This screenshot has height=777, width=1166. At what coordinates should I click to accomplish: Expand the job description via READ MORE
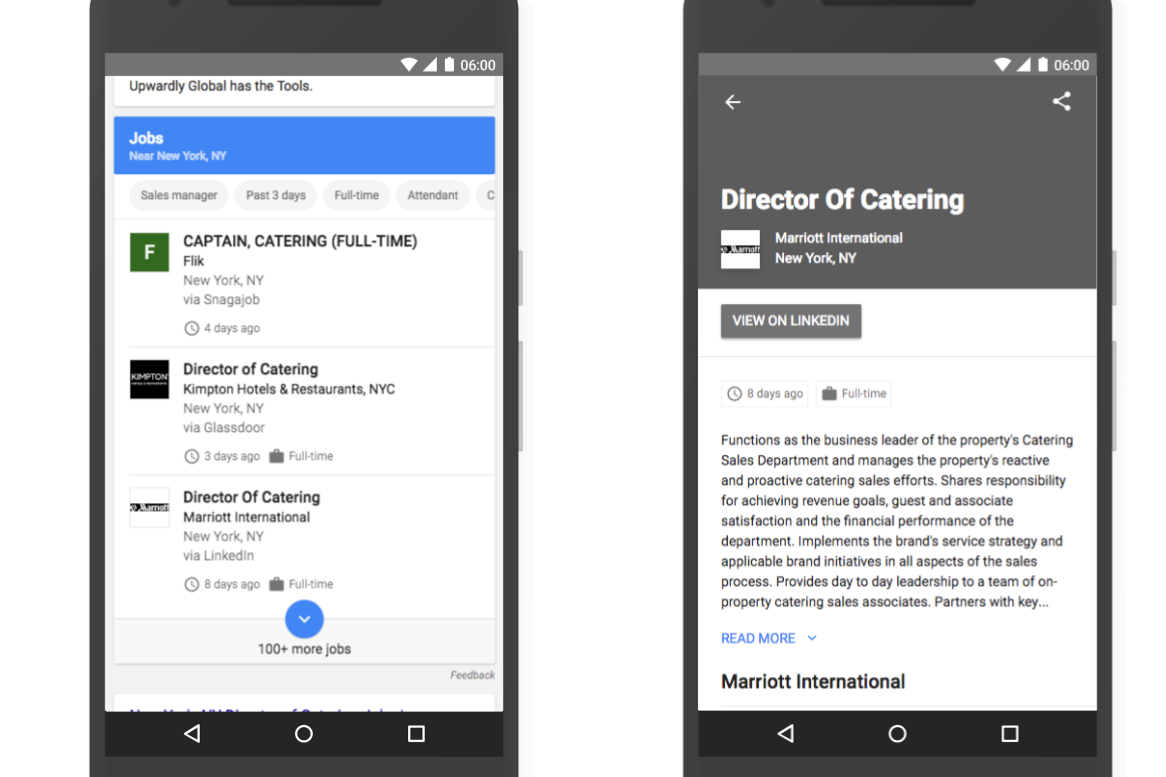[x=758, y=638]
